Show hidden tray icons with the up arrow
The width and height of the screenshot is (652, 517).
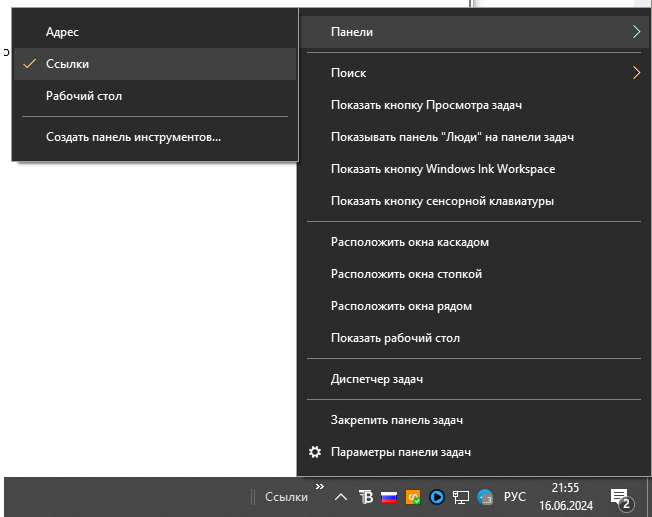(341, 497)
